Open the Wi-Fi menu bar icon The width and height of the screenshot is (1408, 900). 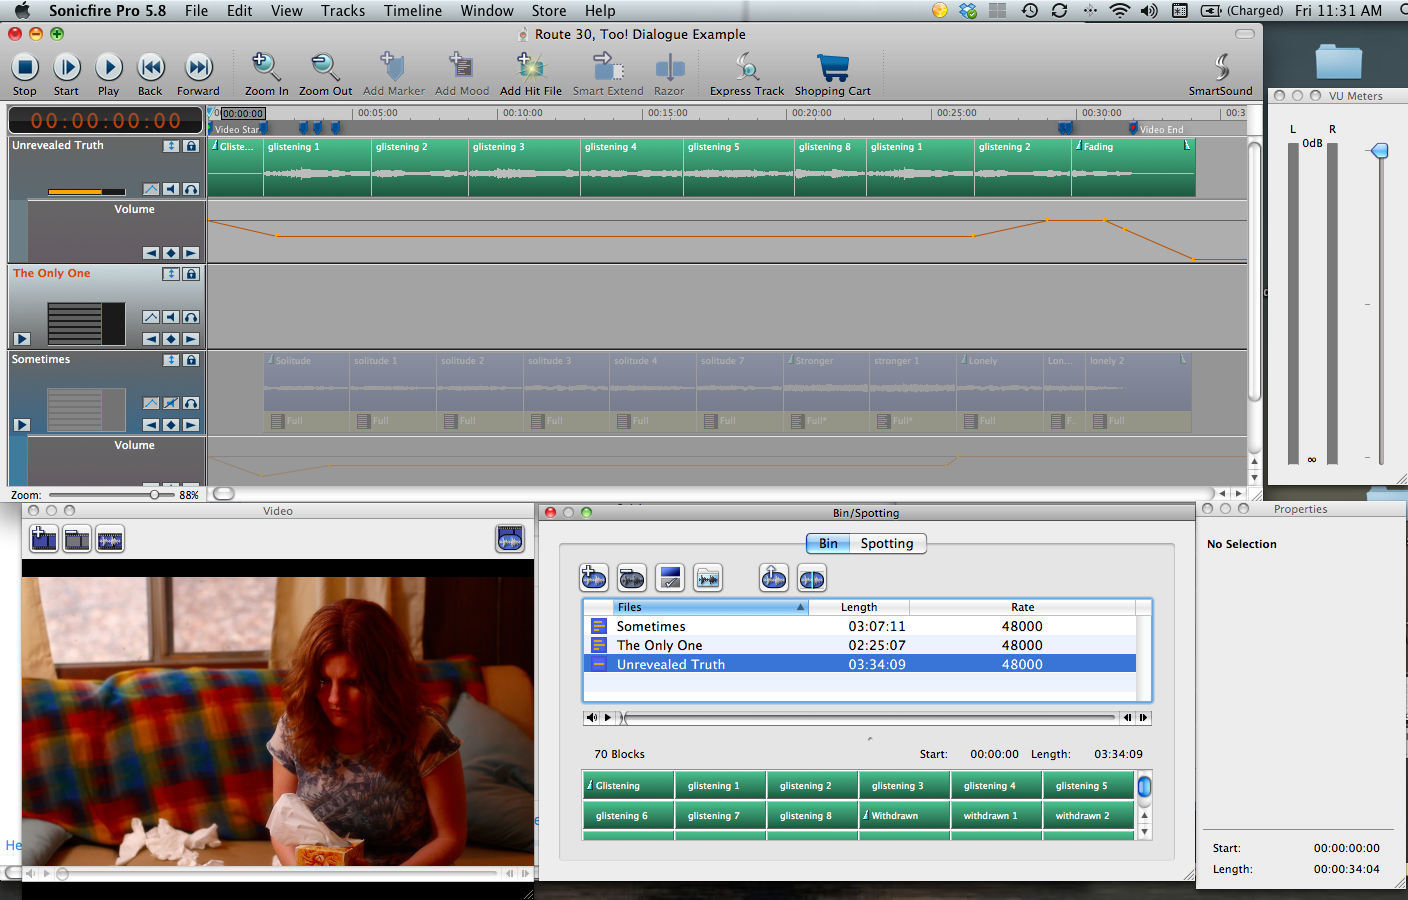tap(1119, 11)
